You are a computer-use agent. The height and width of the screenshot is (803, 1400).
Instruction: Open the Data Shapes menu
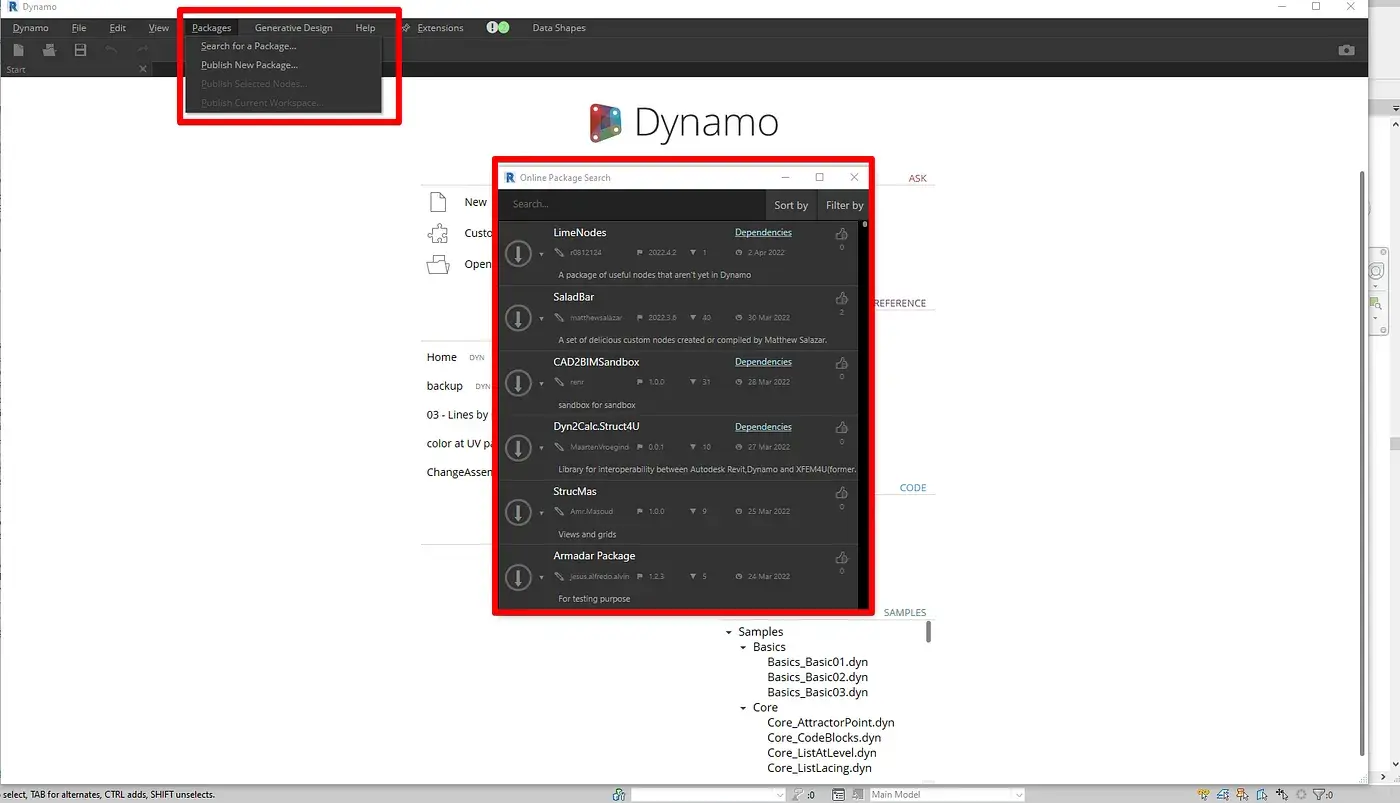pos(559,28)
